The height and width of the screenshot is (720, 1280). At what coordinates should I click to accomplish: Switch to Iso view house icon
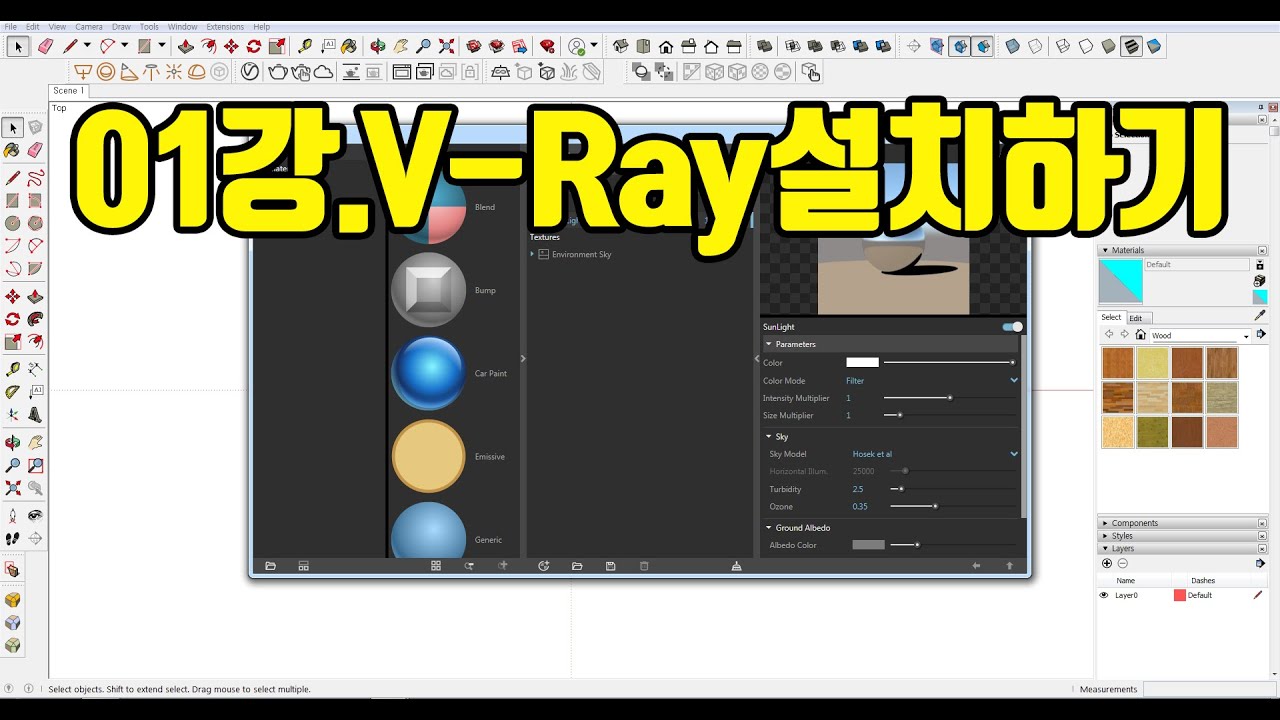(x=620, y=46)
